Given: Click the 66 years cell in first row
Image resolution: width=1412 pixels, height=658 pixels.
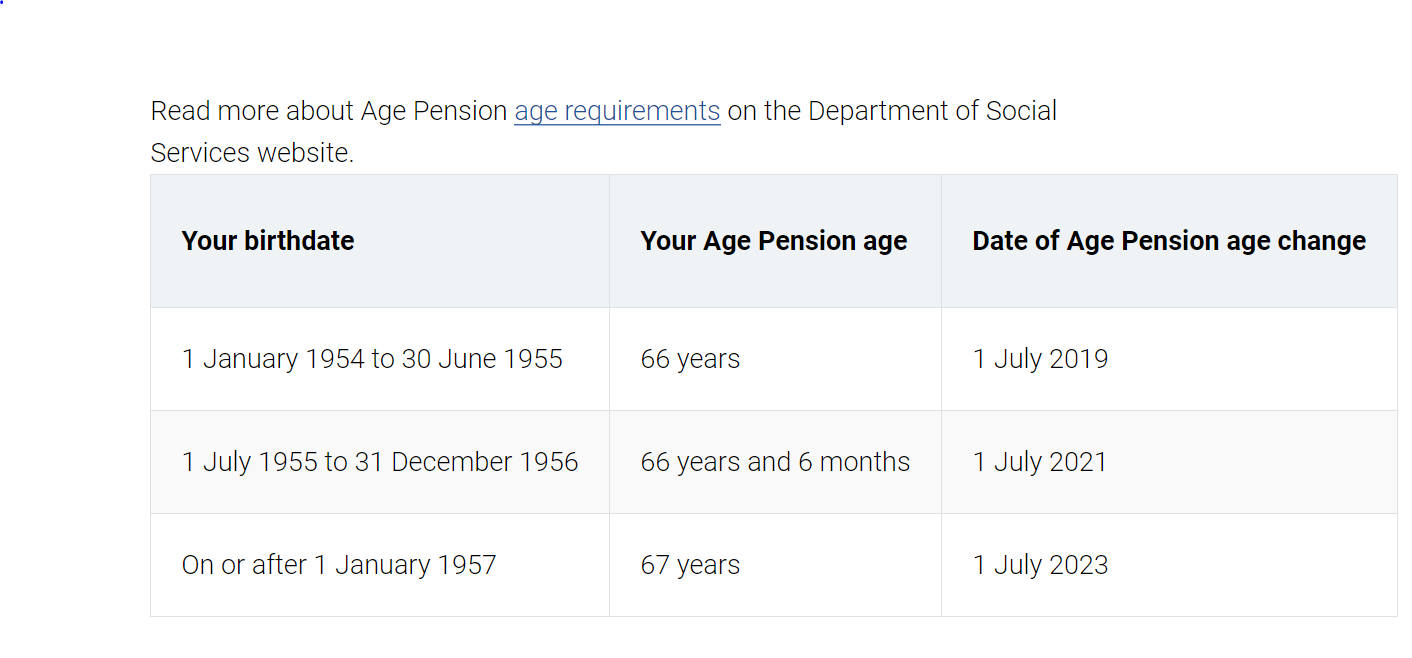Looking at the screenshot, I should (x=690, y=359).
